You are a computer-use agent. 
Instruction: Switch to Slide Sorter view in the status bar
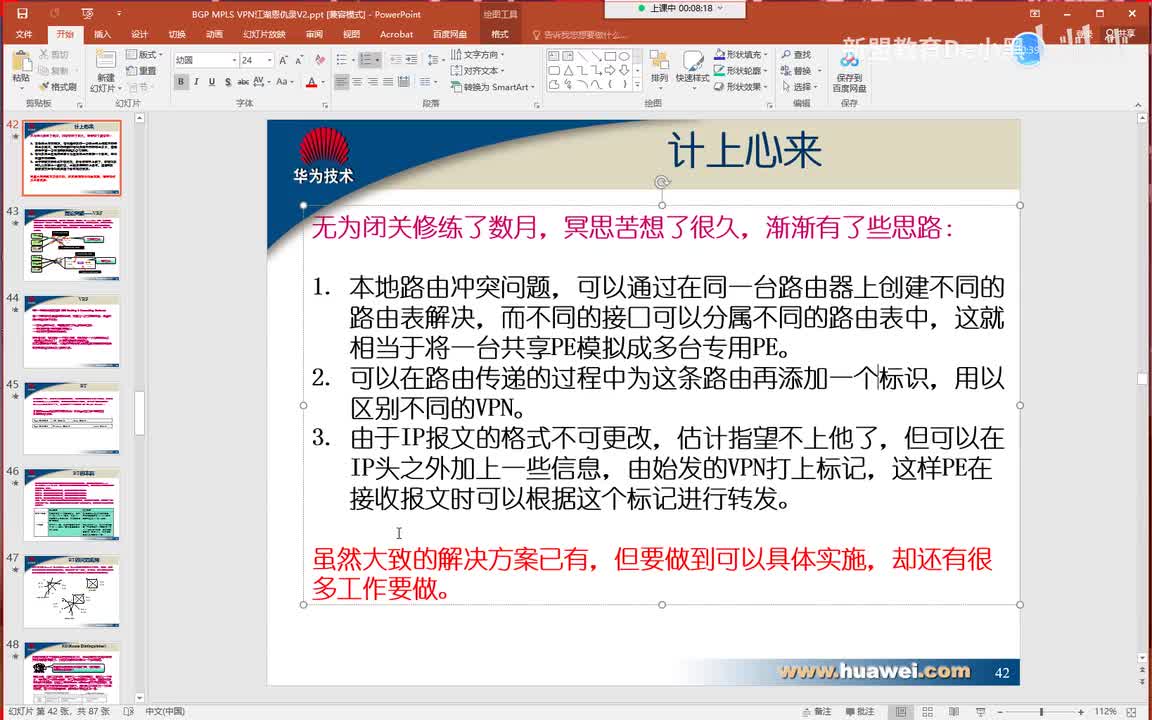coord(927,711)
